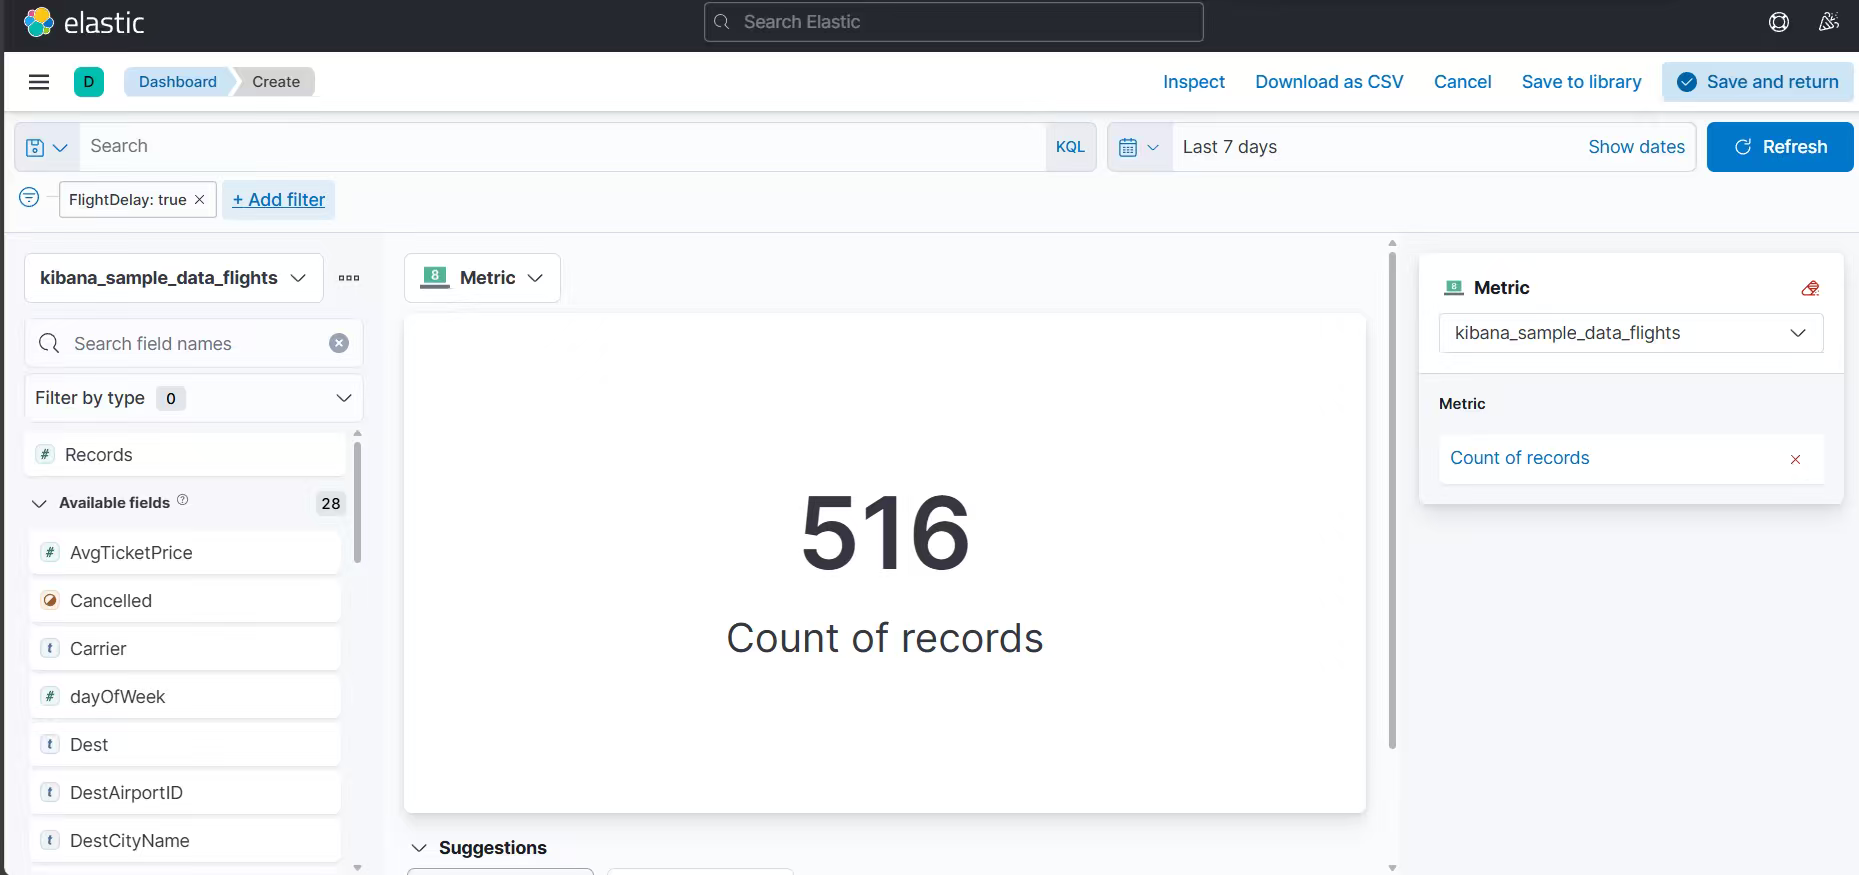Screen dimensions: 1859x875
Task: Click the Elastic logo
Action: click(x=84, y=22)
